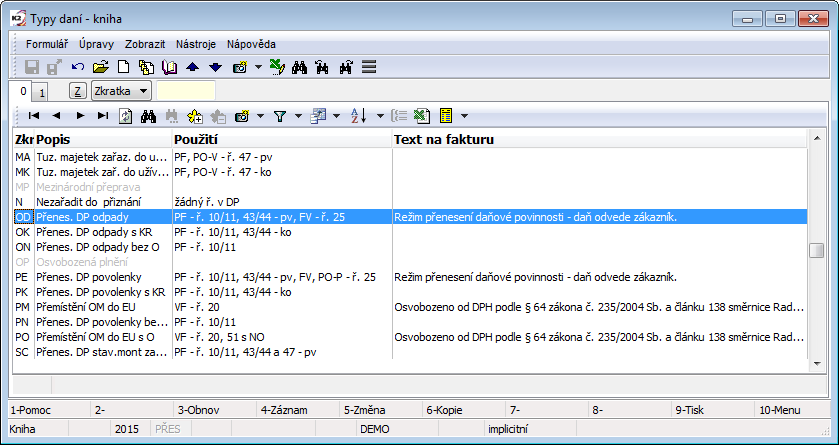839x445 pixels.
Task: Select row Mezinárodní přeprava
Action: [x=410, y=187]
